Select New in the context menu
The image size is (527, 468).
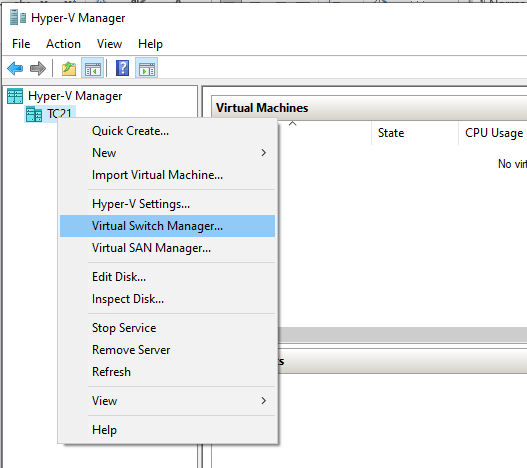point(167,153)
